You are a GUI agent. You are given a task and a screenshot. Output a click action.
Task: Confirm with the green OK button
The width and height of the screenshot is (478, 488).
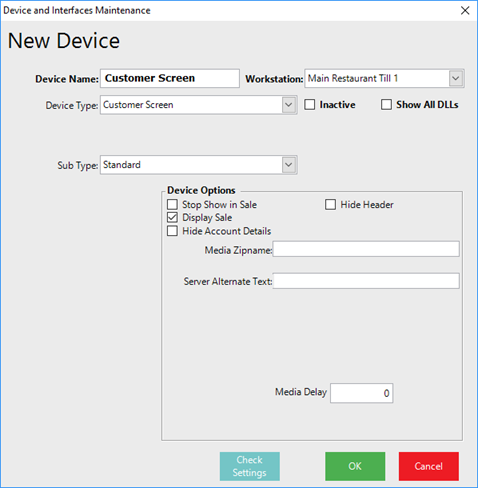coord(355,466)
